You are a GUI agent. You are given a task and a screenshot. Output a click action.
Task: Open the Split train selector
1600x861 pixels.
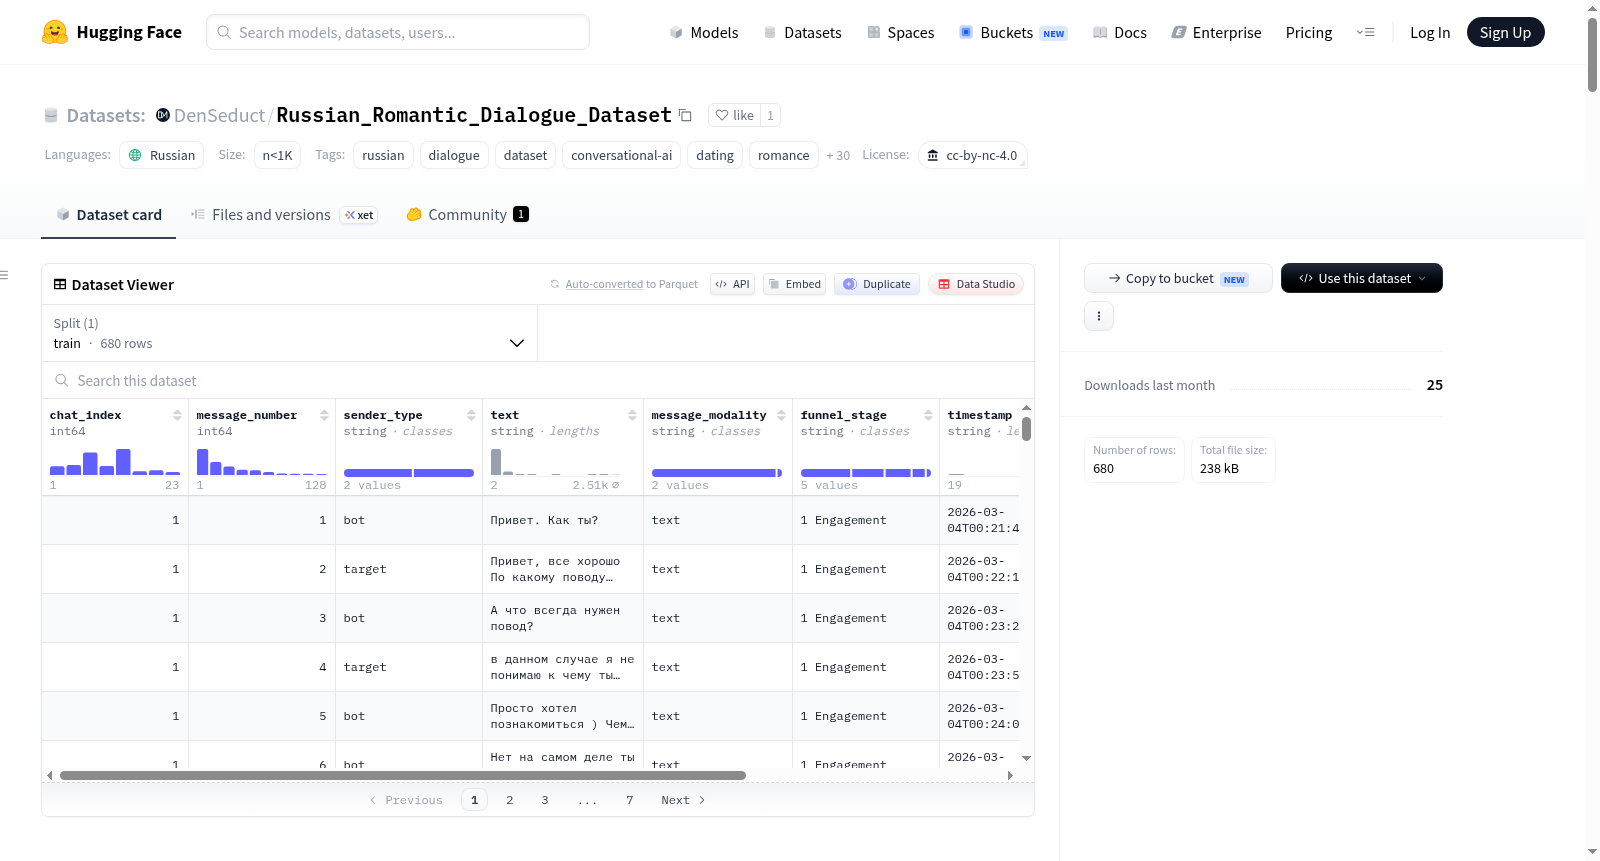point(289,333)
